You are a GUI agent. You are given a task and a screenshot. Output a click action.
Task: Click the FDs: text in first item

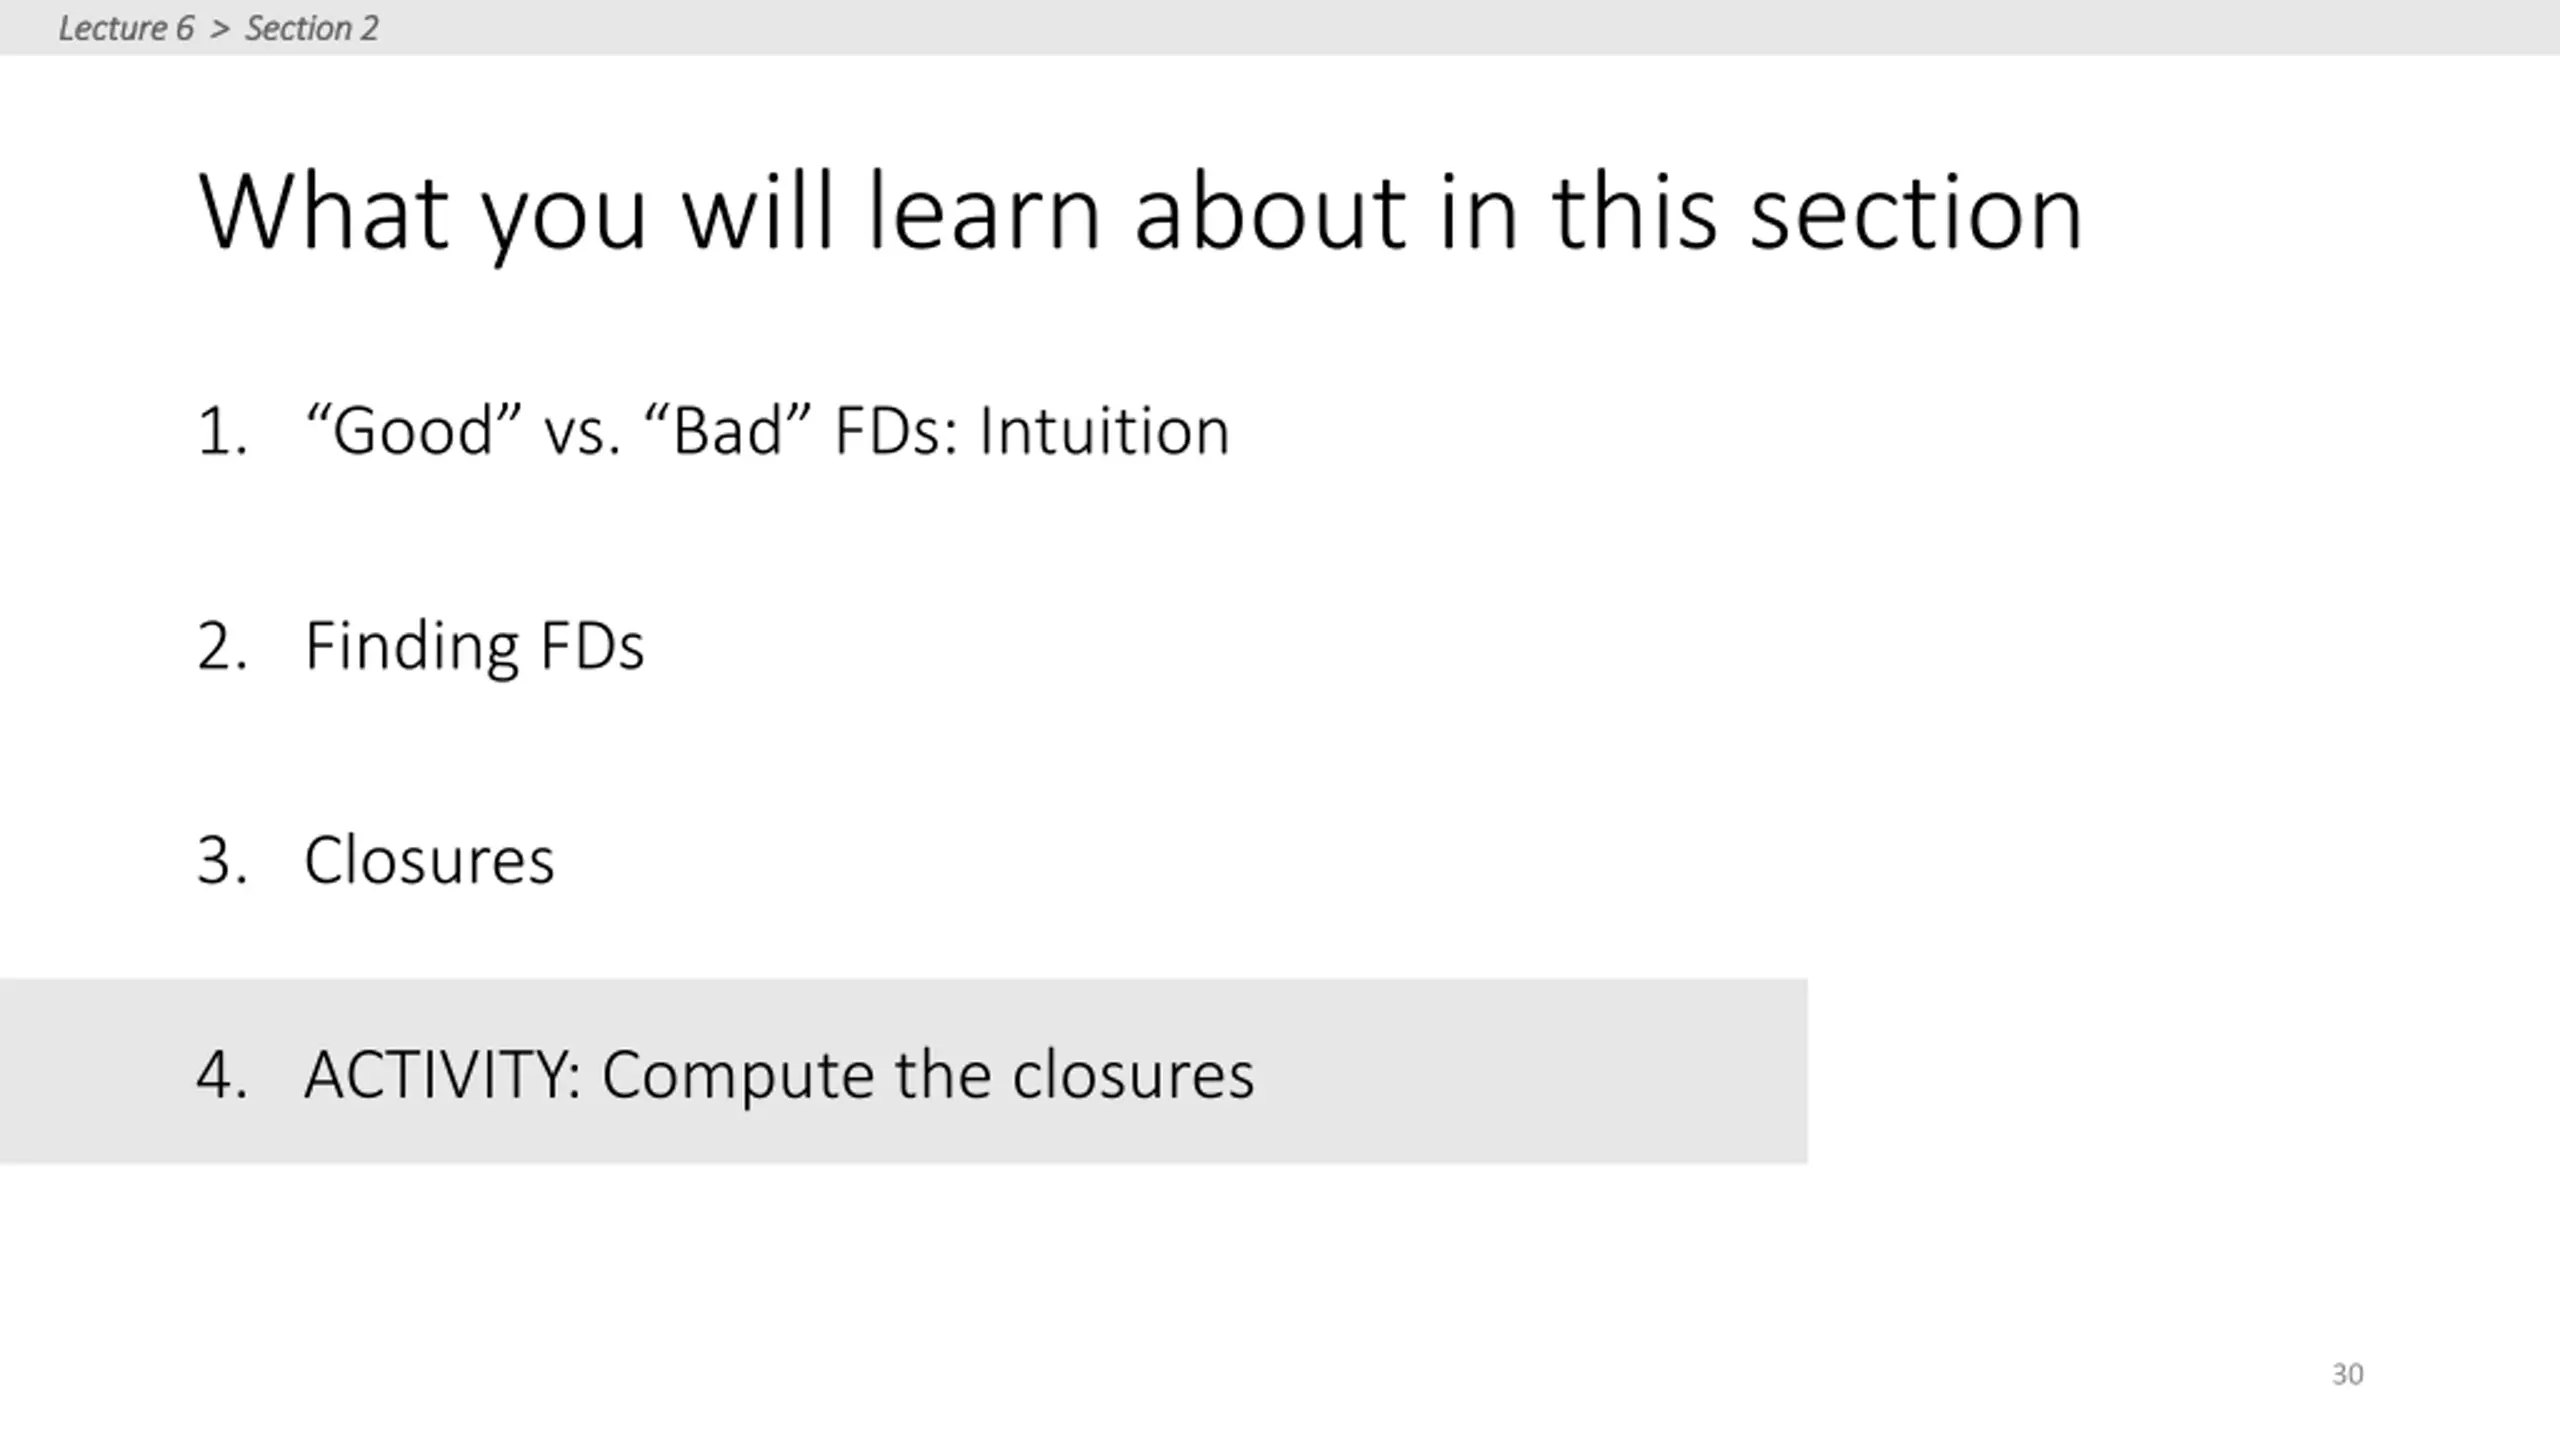coord(896,431)
